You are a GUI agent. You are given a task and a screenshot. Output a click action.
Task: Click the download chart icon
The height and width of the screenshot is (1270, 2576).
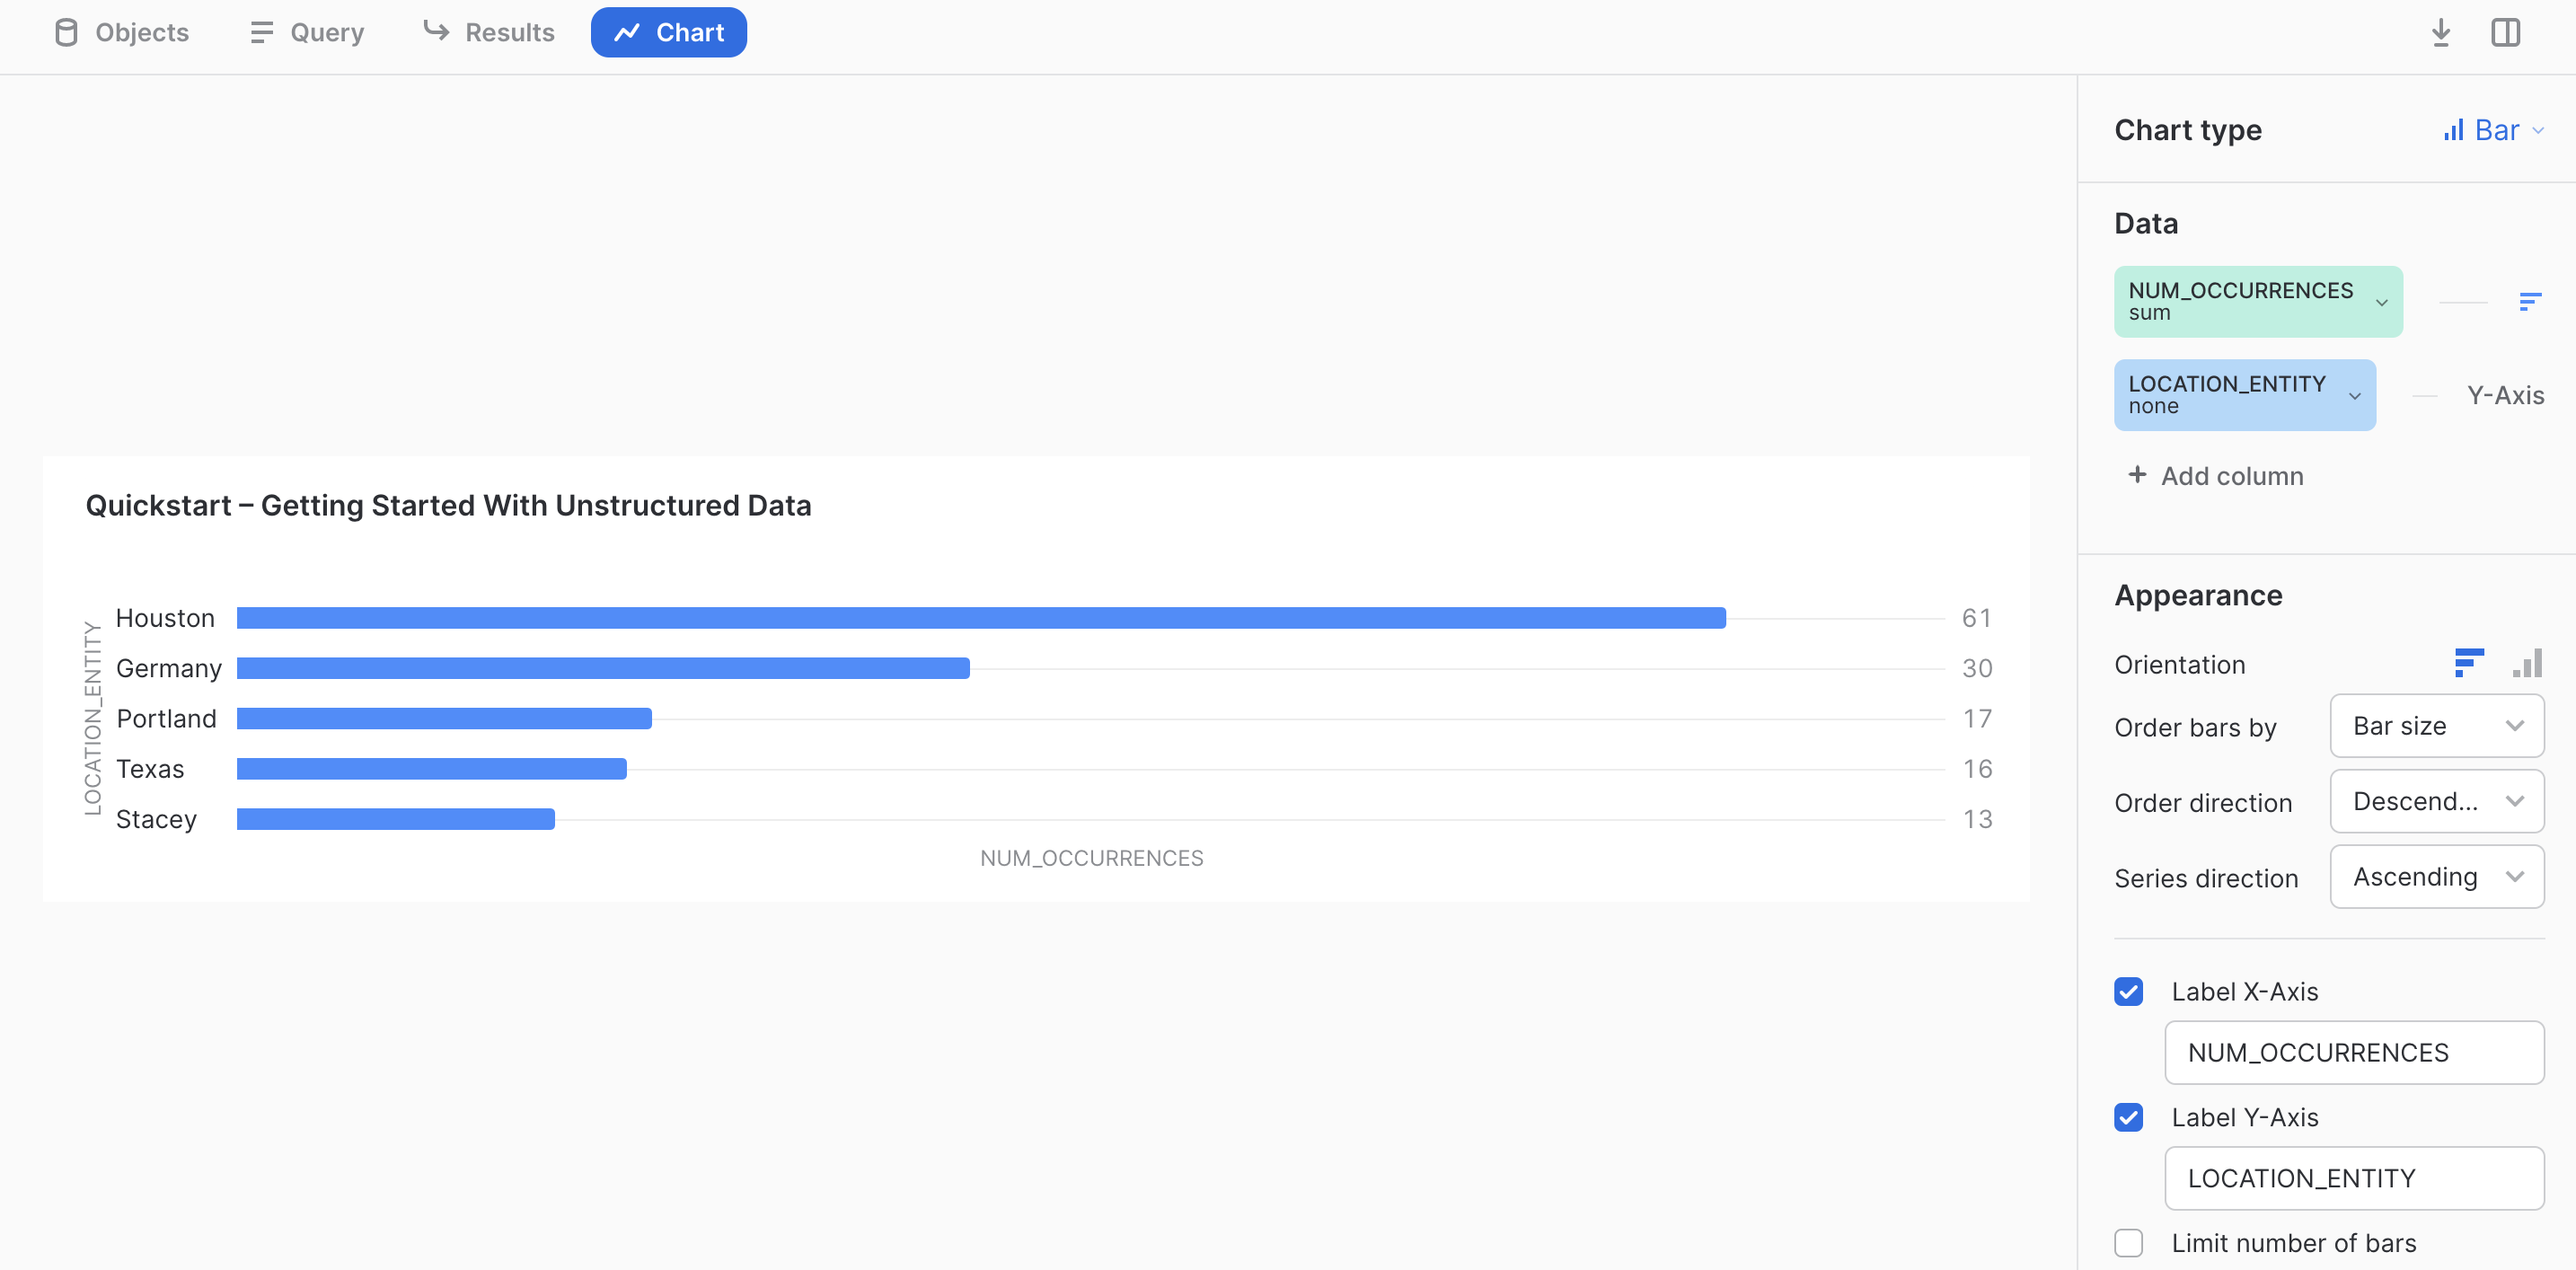tap(2440, 33)
